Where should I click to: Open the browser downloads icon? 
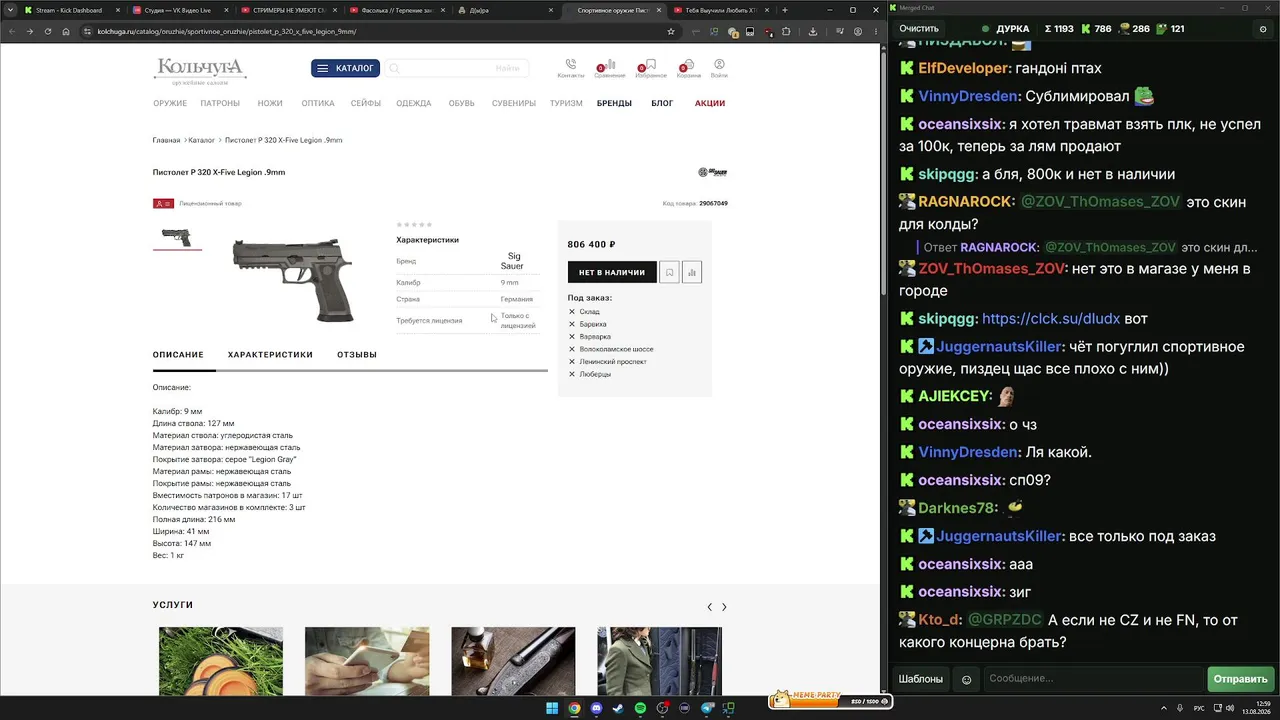tap(813, 31)
